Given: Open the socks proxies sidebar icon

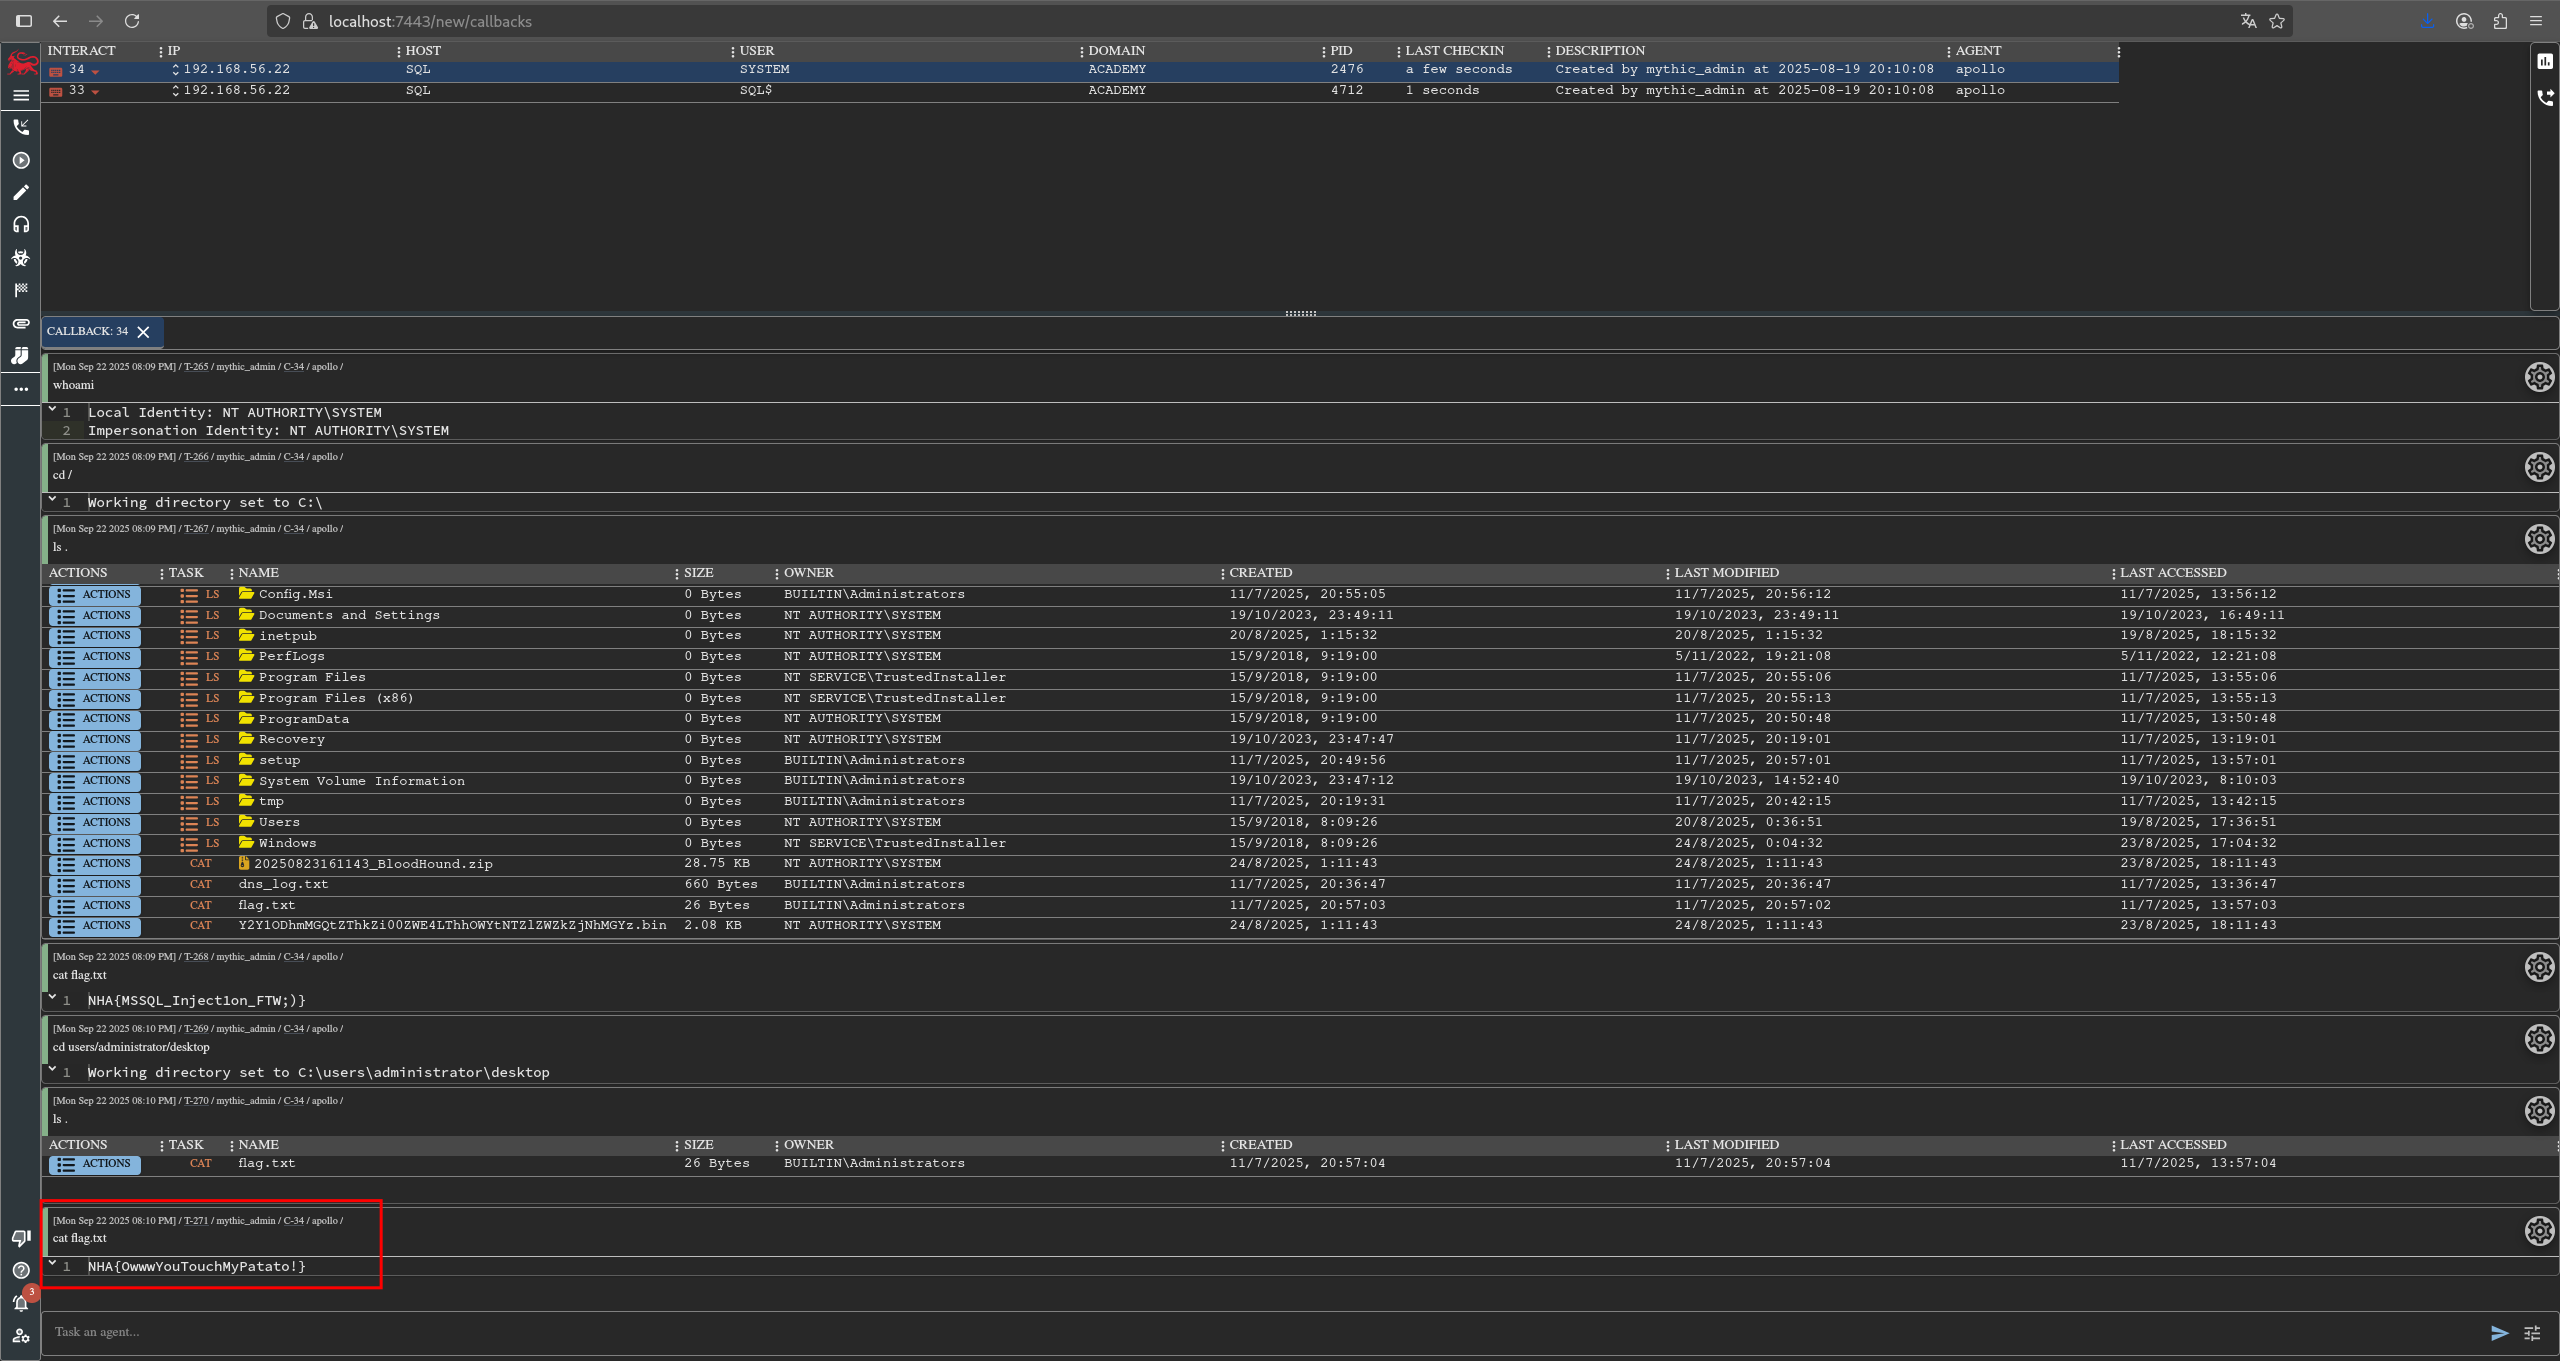Looking at the screenshot, I should (21, 356).
